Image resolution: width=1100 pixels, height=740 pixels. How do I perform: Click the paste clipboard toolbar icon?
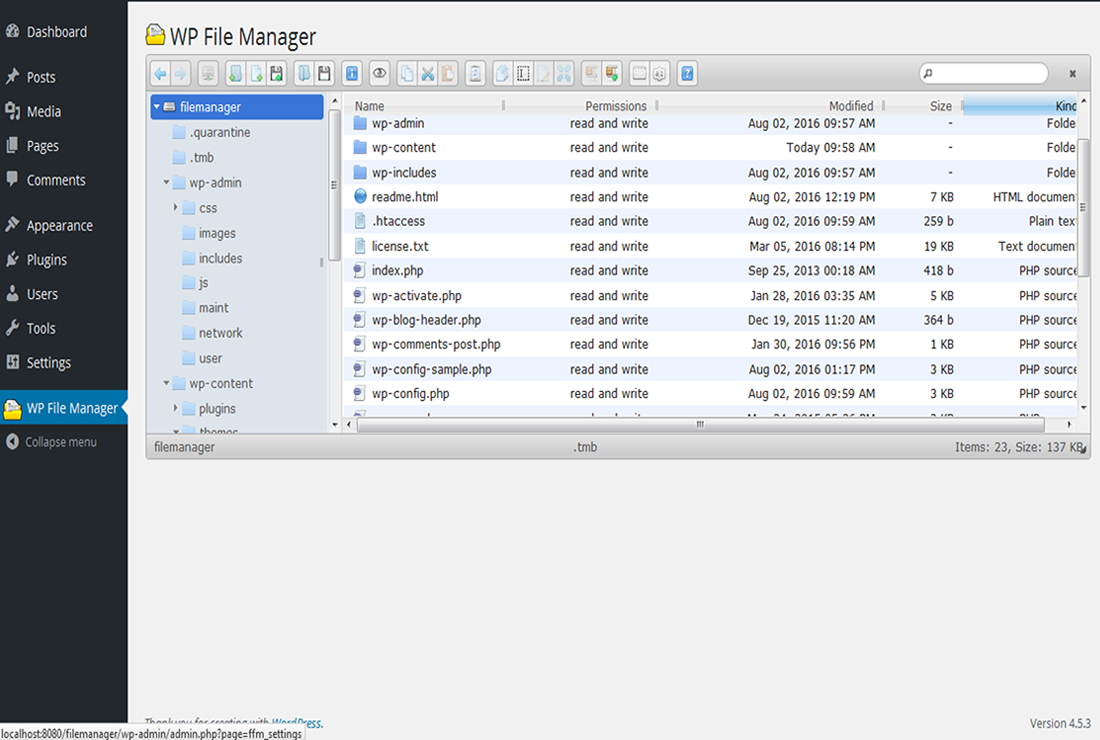click(x=449, y=73)
